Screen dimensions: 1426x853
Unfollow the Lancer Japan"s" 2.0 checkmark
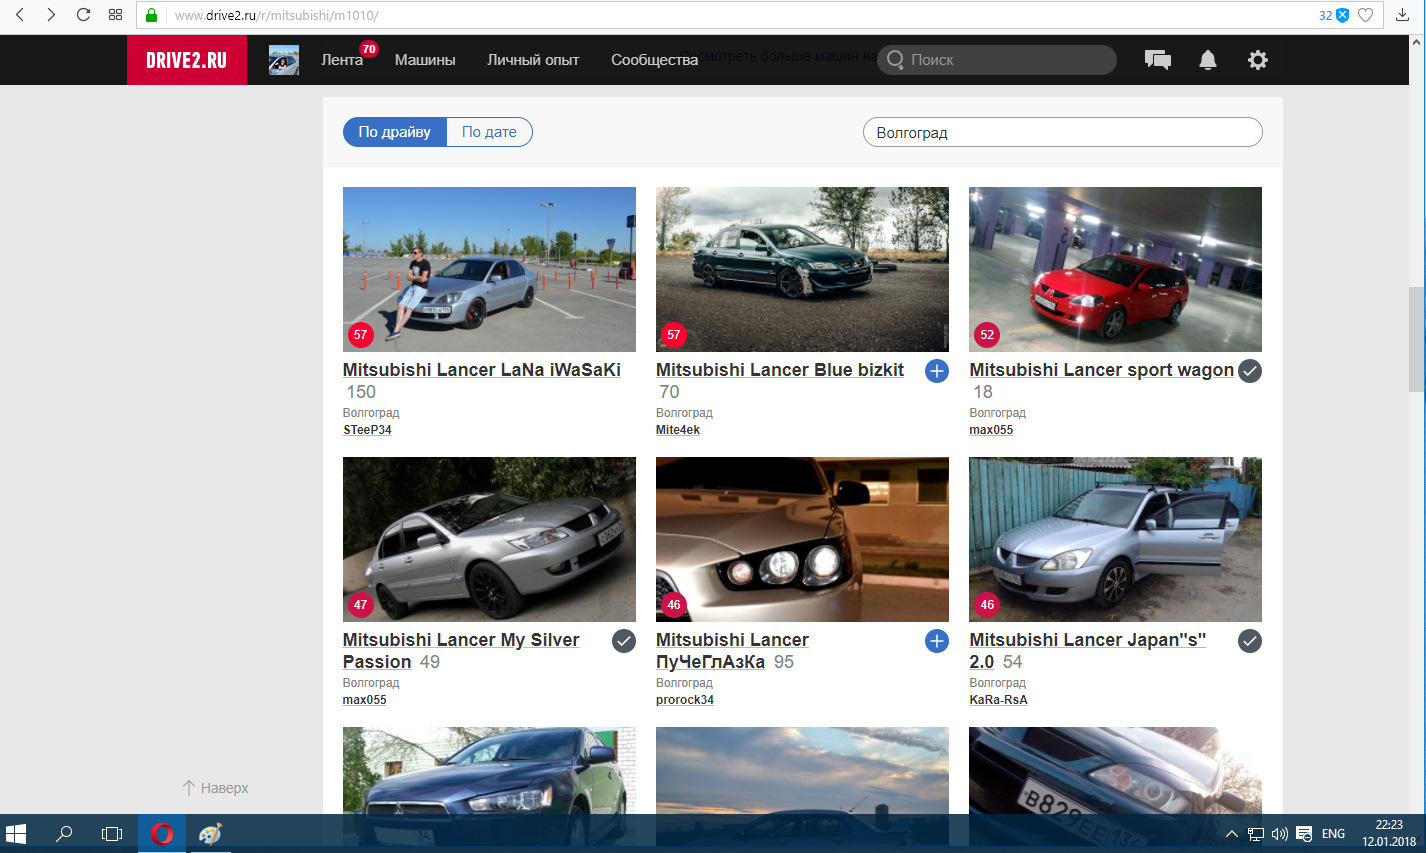point(1250,641)
